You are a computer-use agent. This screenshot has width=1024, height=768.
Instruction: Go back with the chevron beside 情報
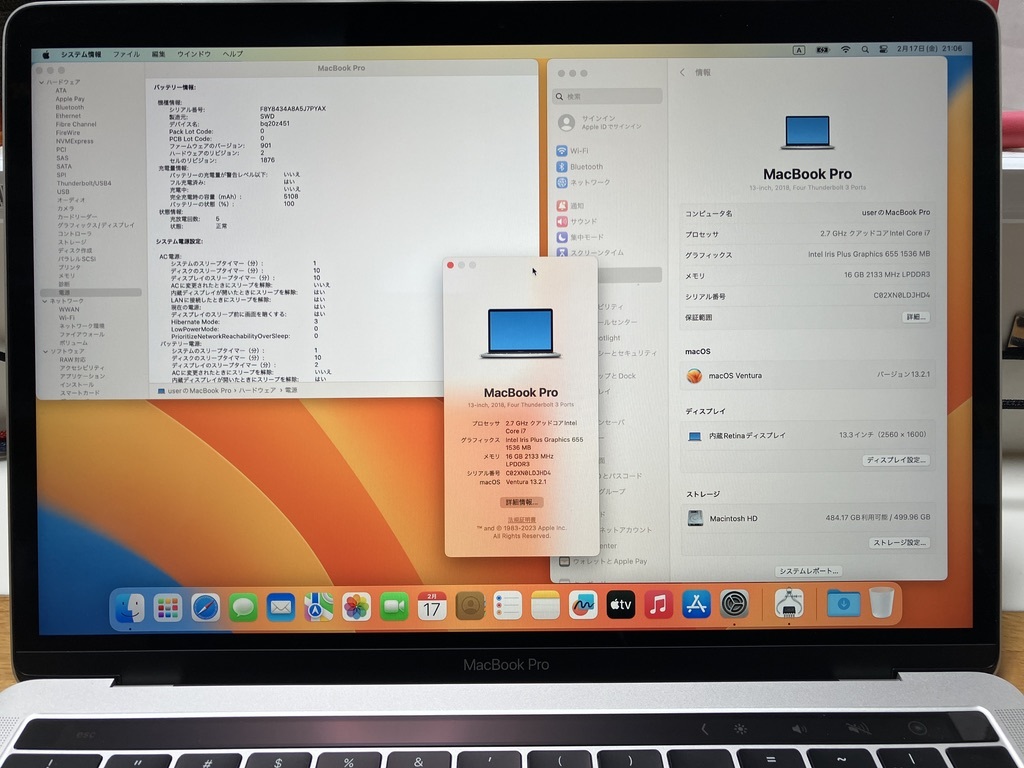[x=682, y=72]
